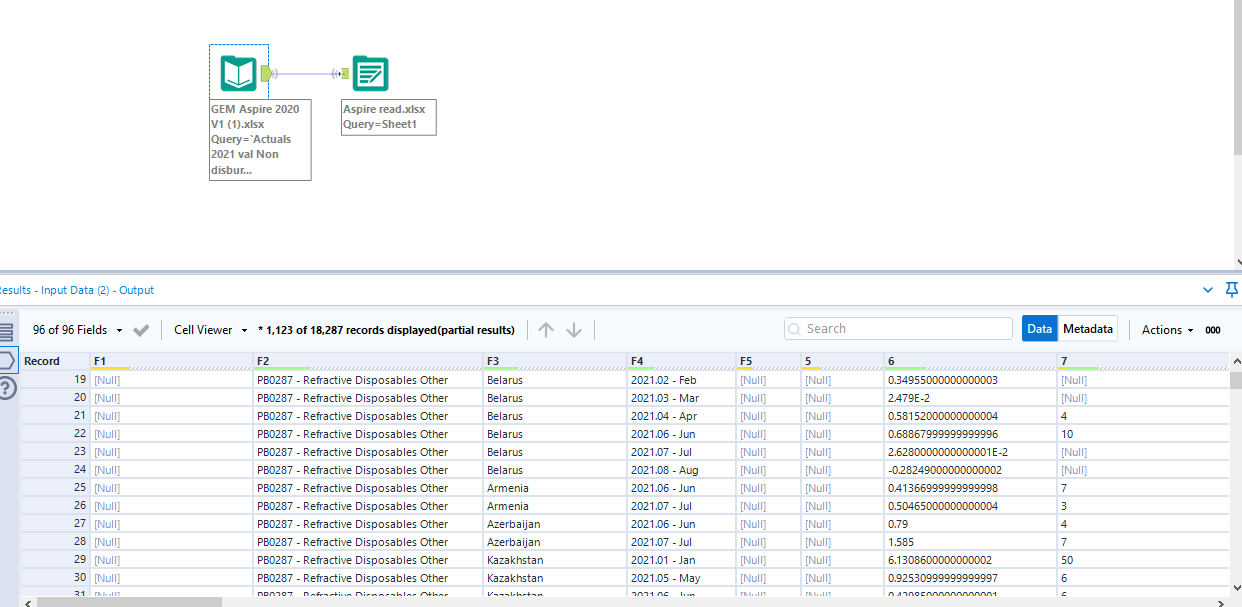1242x607 pixels.
Task: Click the vertical scrollbar of the results grid
Action: pyautogui.click(x=1236, y=381)
